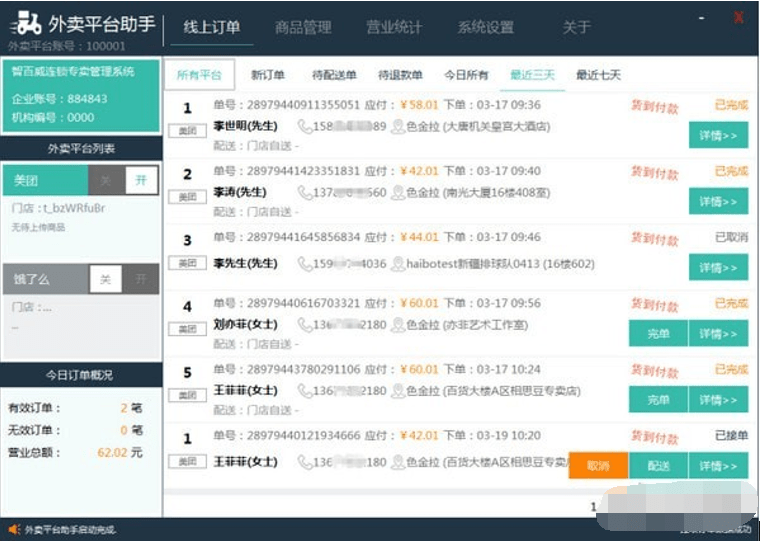Click 今日订单概况 panel header

pyautogui.click(x=79, y=375)
